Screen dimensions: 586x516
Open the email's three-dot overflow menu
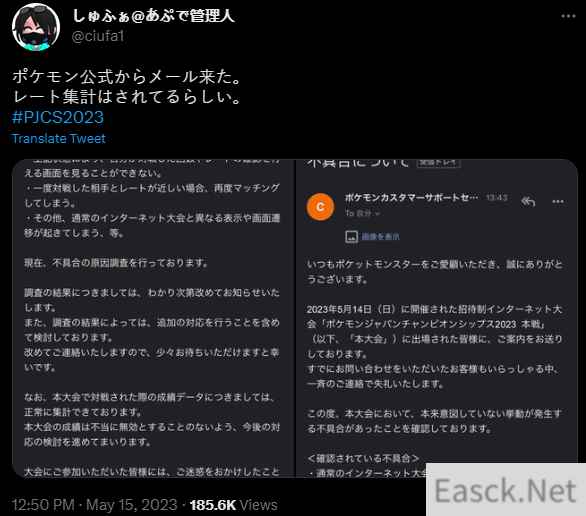click(x=558, y=202)
